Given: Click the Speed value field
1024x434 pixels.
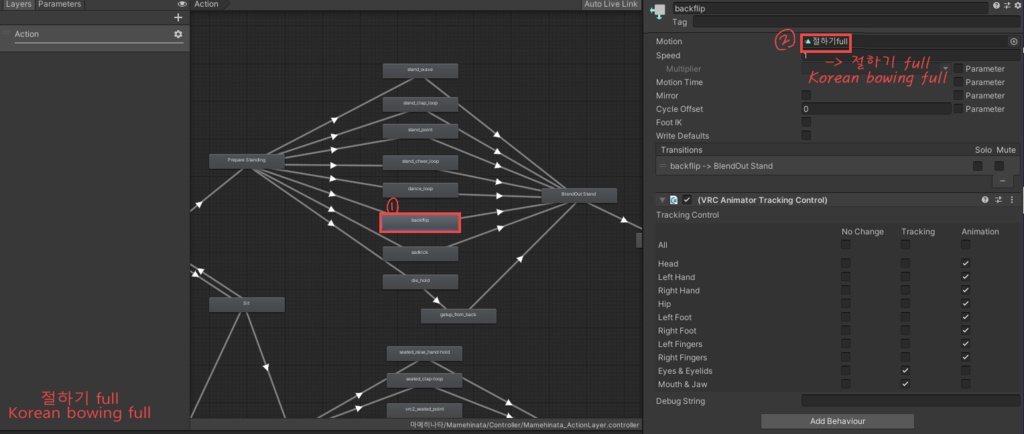Looking at the screenshot, I should (911, 55).
